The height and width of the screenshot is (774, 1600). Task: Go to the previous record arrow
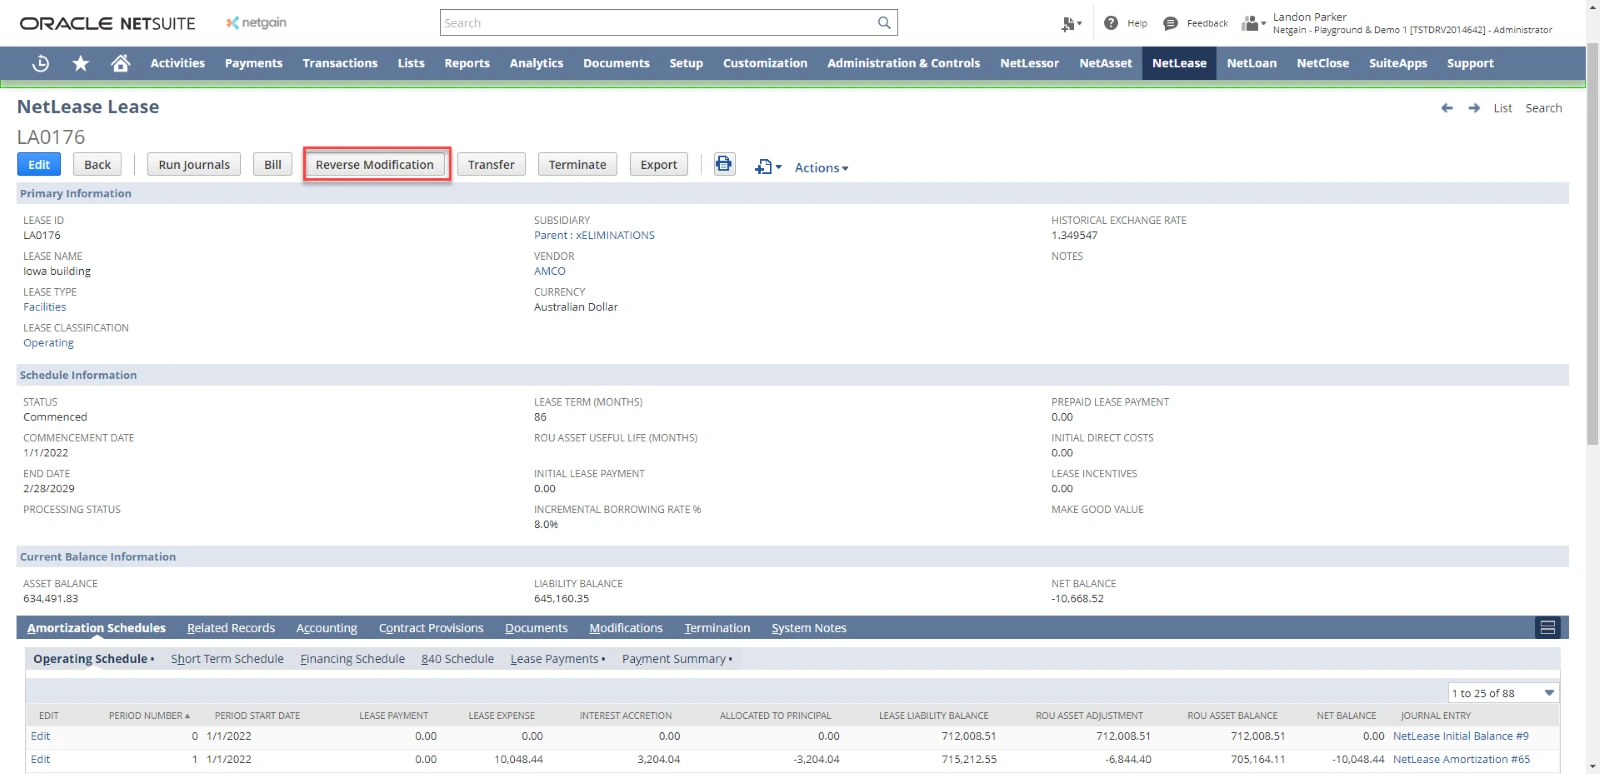(x=1447, y=108)
